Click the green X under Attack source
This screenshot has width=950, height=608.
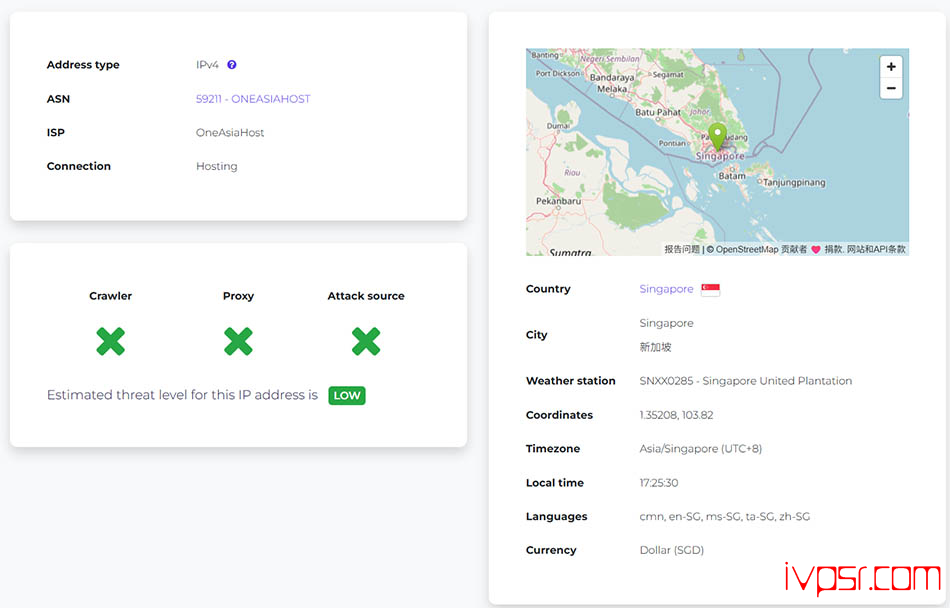pyautogui.click(x=366, y=341)
